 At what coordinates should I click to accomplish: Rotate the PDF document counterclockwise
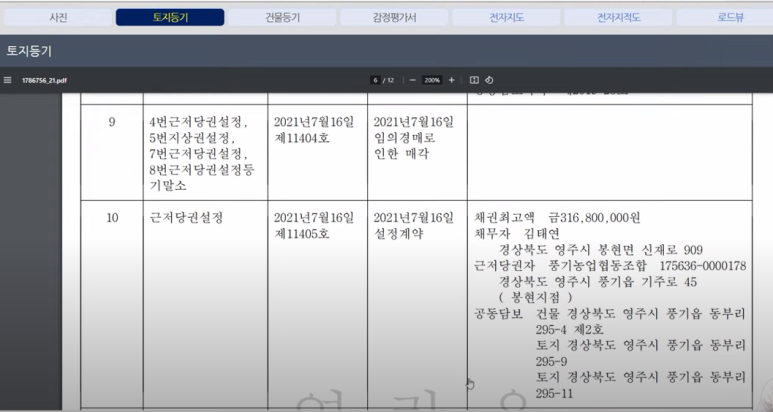click(x=489, y=80)
